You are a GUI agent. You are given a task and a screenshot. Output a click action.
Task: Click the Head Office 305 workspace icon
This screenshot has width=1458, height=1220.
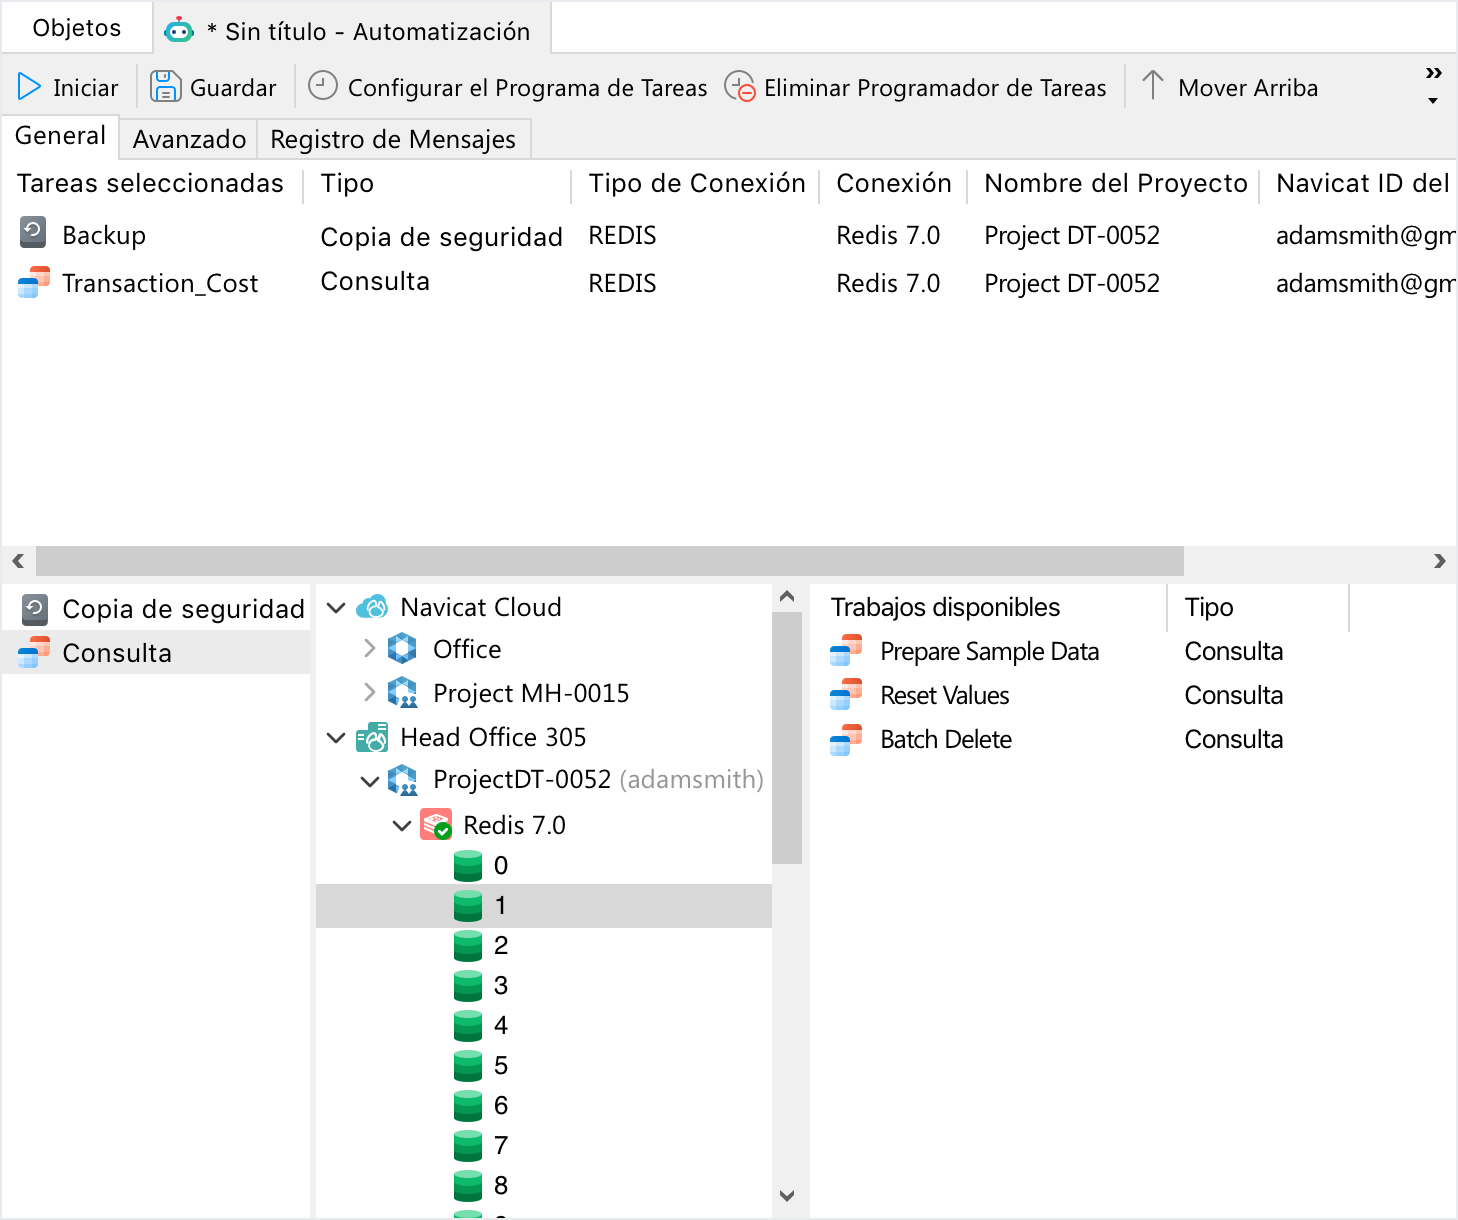371,737
